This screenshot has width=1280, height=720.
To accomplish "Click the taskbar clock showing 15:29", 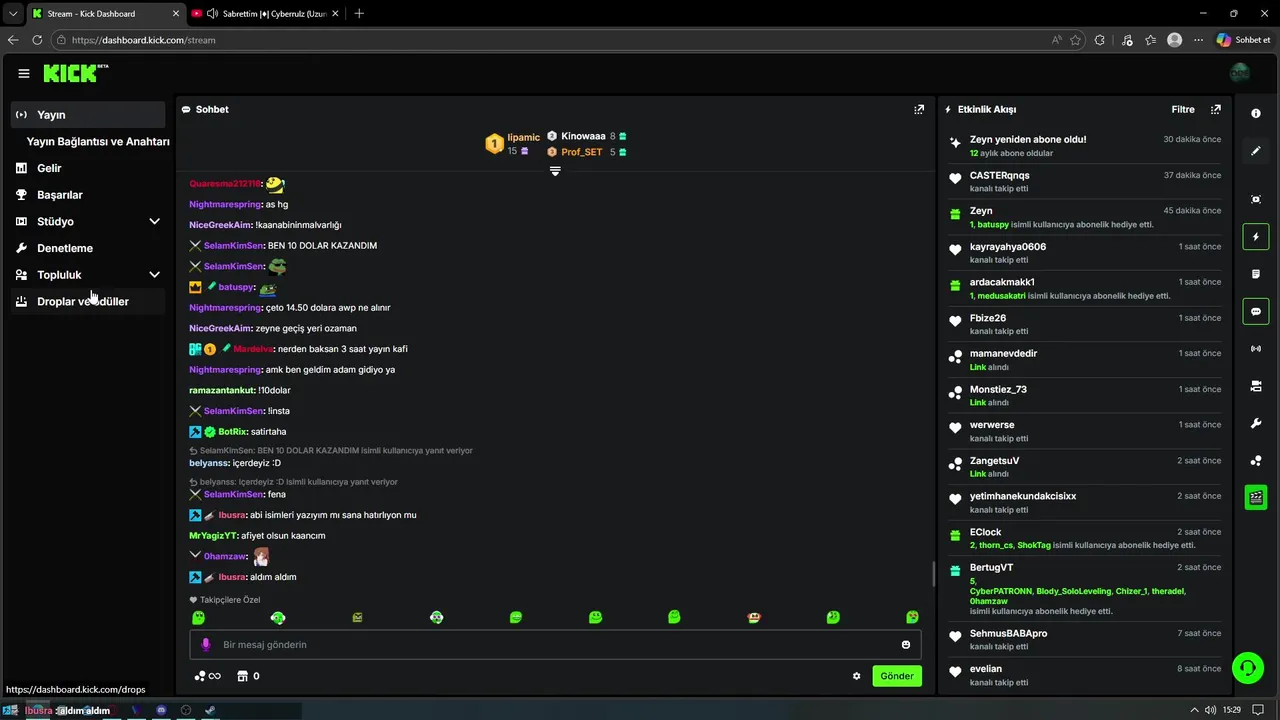I will click(x=1231, y=710).
